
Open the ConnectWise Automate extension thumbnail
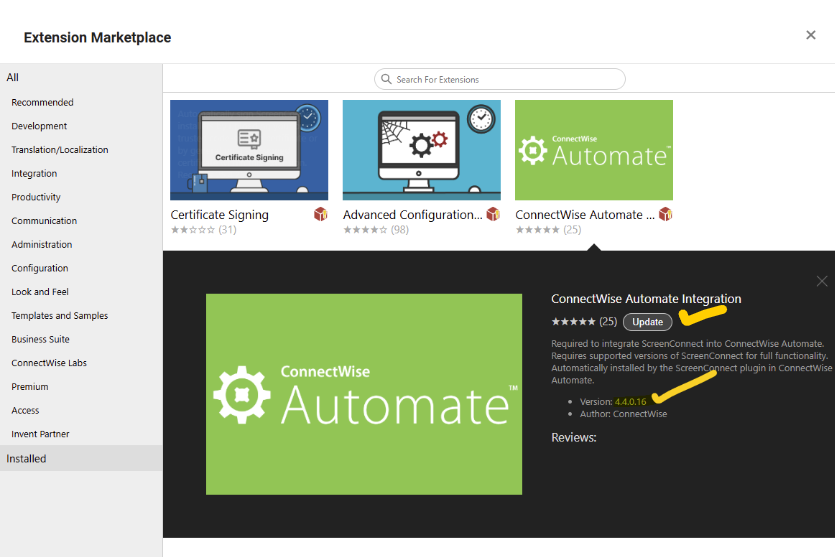tap(594, 150)
